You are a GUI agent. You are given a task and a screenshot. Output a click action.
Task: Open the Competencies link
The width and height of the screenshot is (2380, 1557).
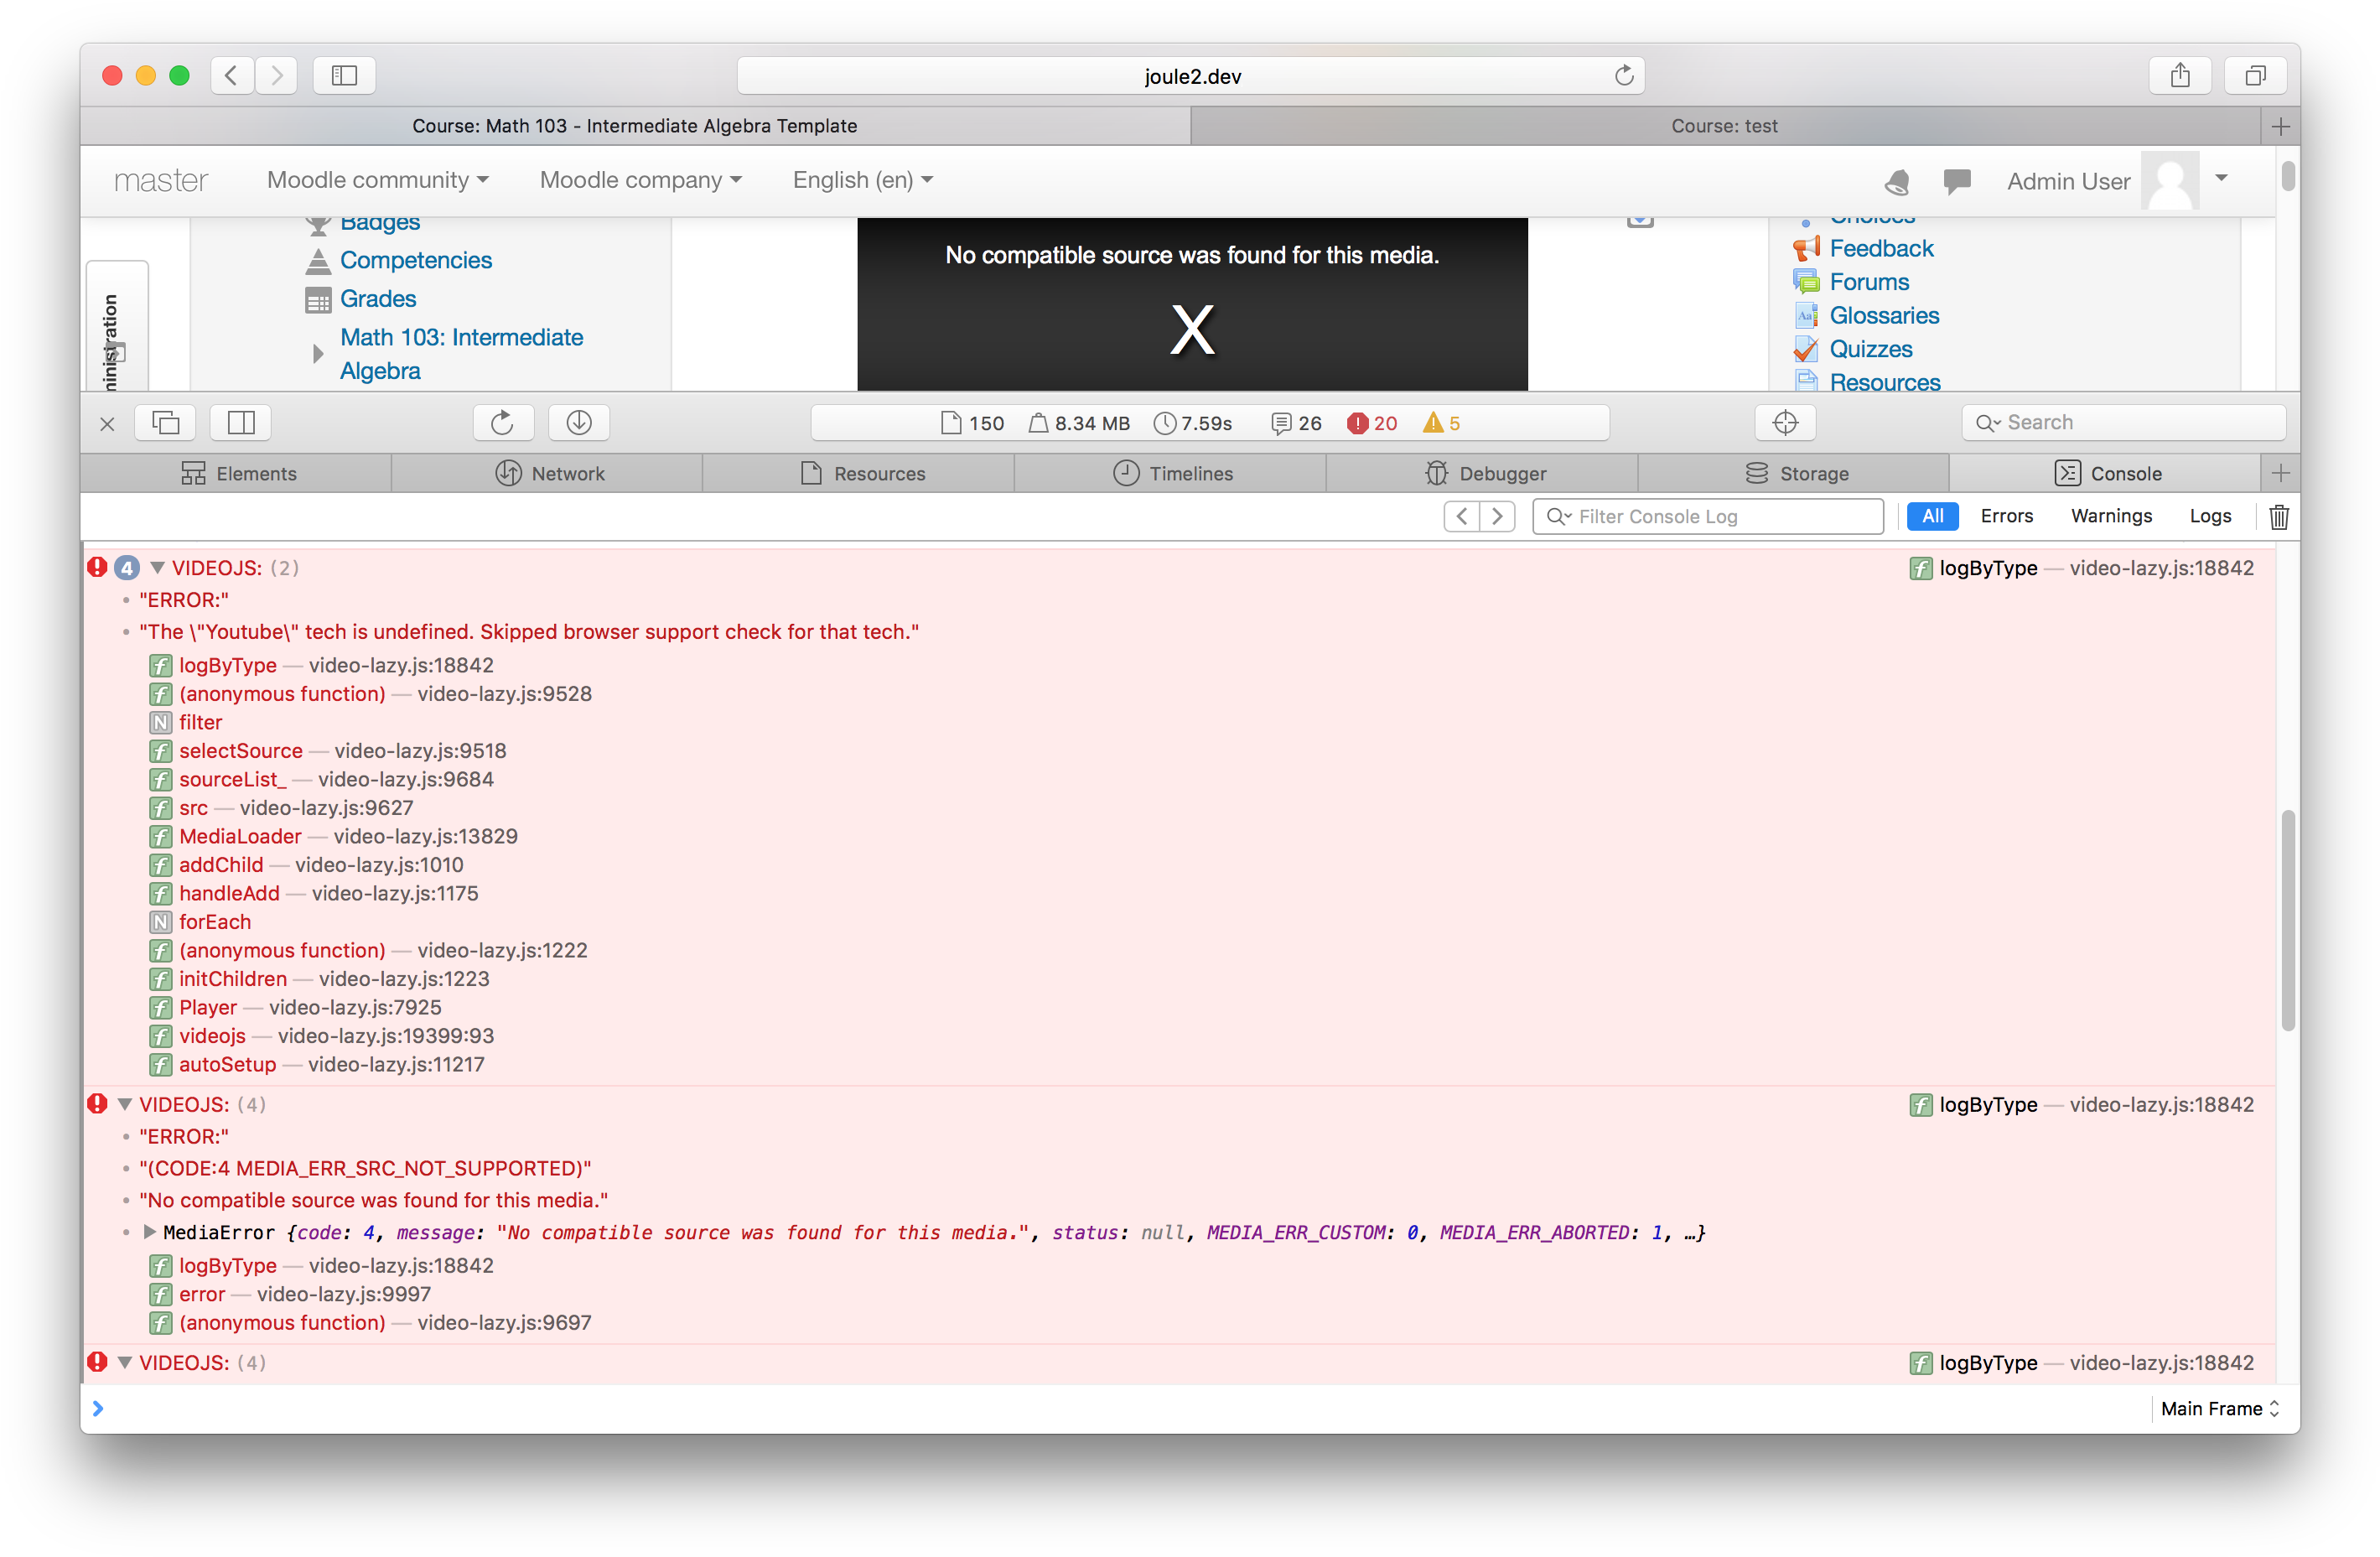pyautogui.click(x=416, y=260)
